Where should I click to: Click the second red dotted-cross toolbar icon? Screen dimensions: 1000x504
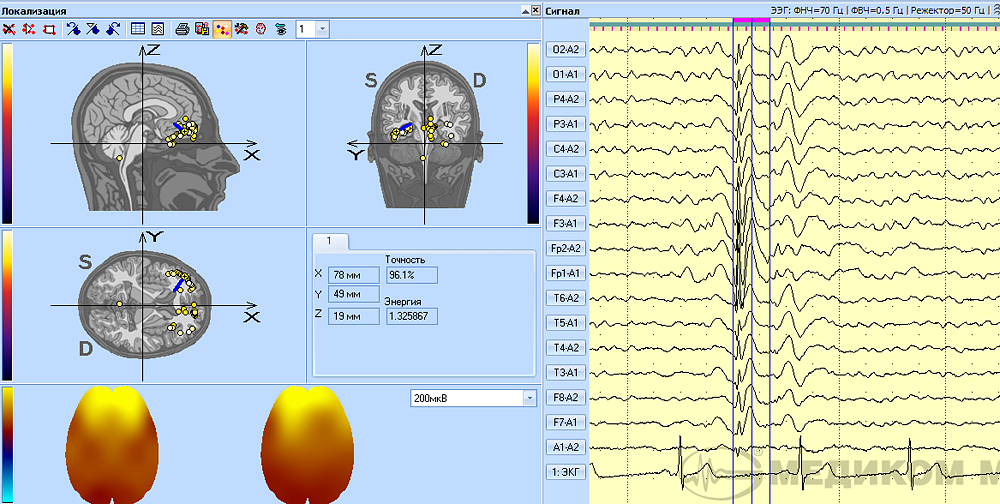[x=29, y=29]
